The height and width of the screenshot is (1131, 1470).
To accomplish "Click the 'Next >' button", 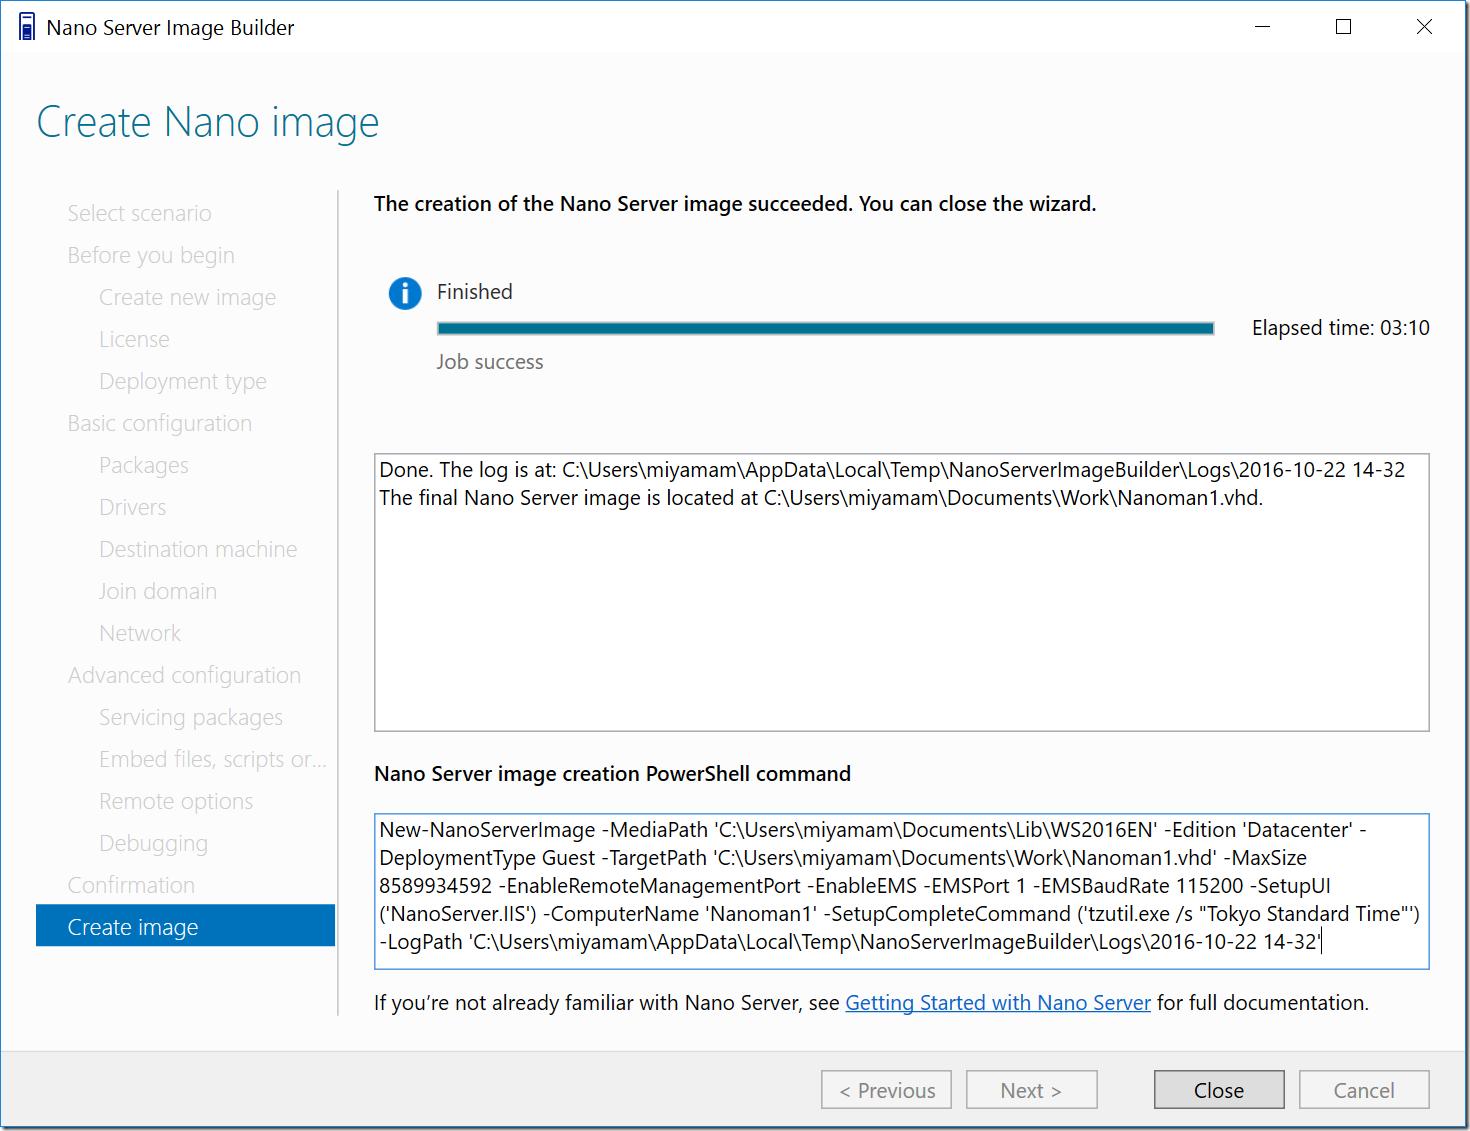I will pyautogui.click(x=1031, y=1090).
